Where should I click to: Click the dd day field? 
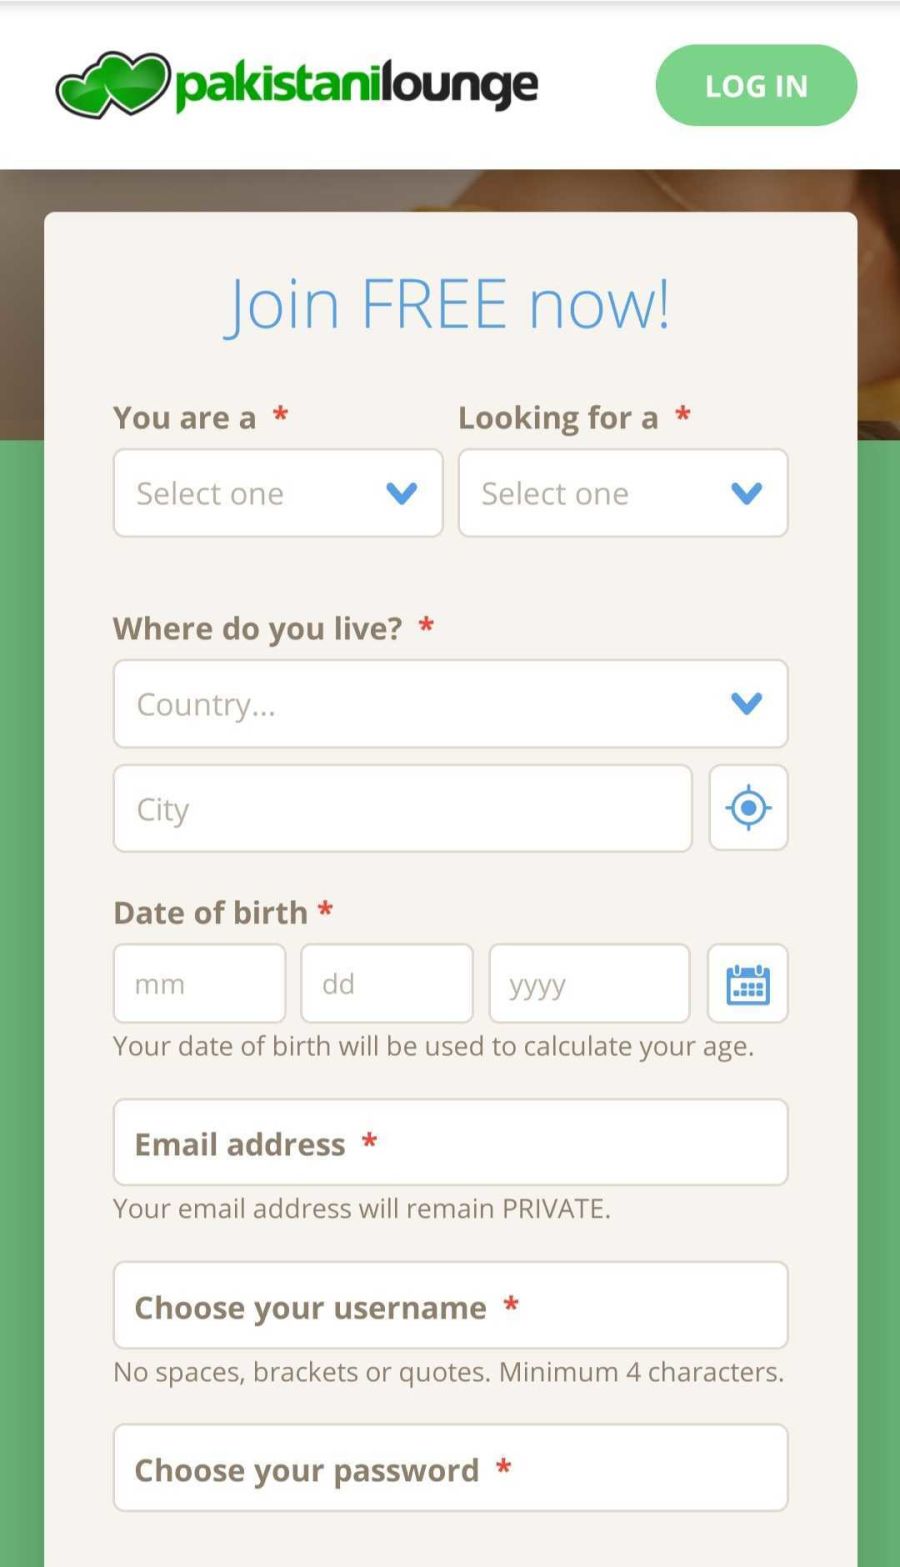pos(387,983)
